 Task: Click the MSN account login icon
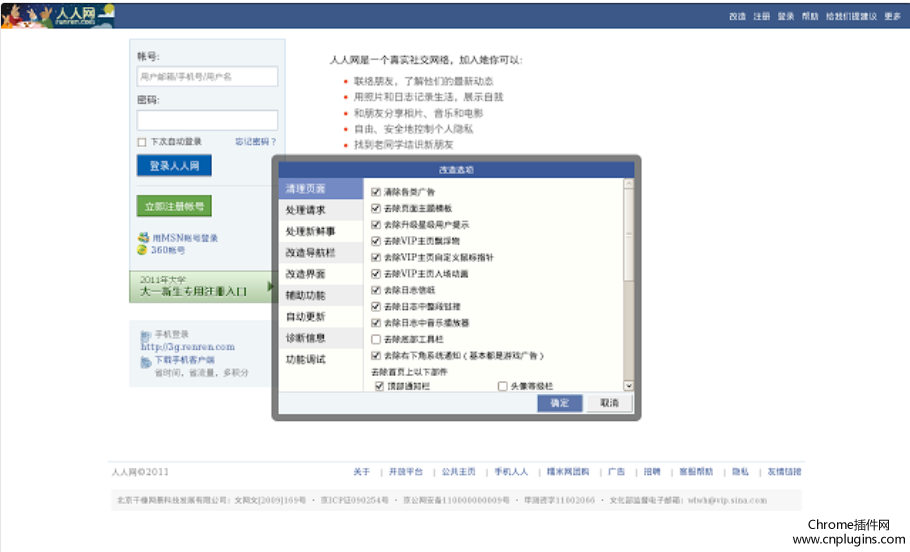click(x=144, y=238)
